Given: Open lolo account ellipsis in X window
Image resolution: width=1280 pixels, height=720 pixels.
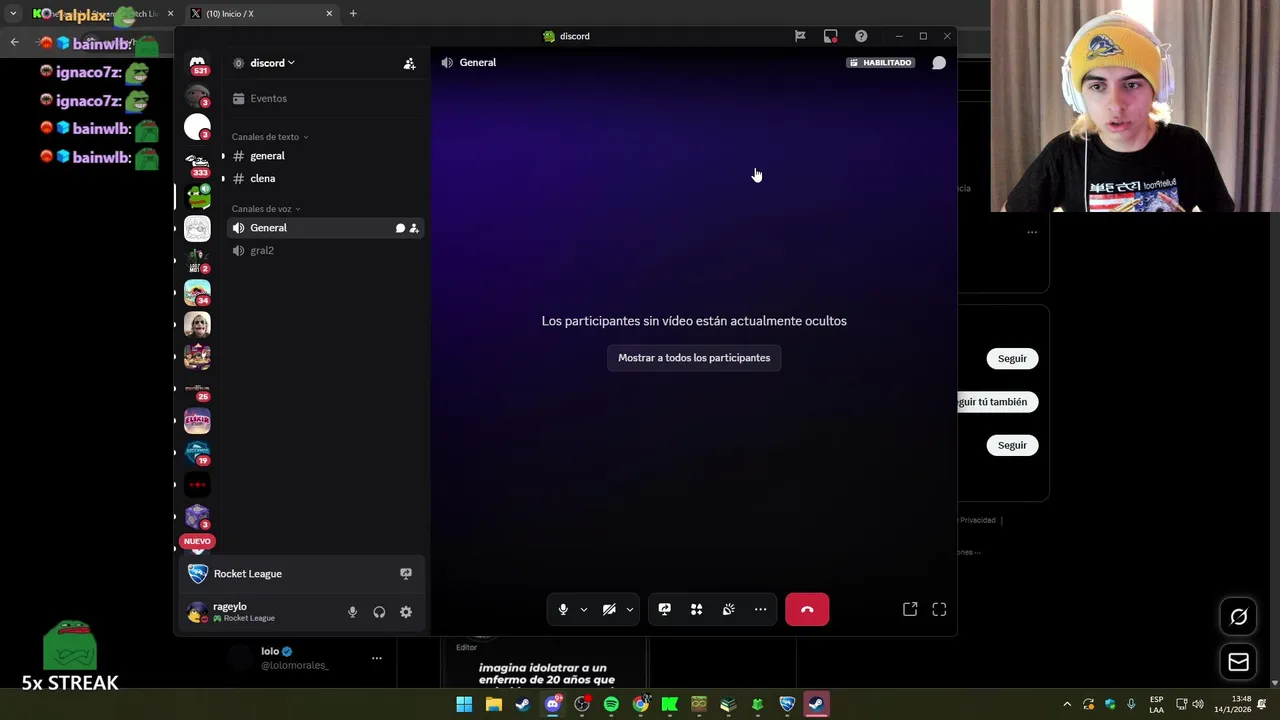Looking at the screenshot, I should click(376, 658).
